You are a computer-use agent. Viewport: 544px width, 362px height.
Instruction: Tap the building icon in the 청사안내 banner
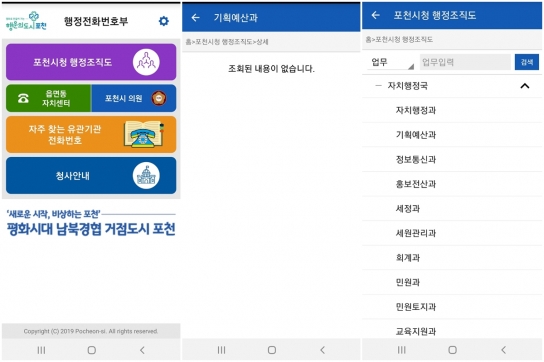(146, 176)
